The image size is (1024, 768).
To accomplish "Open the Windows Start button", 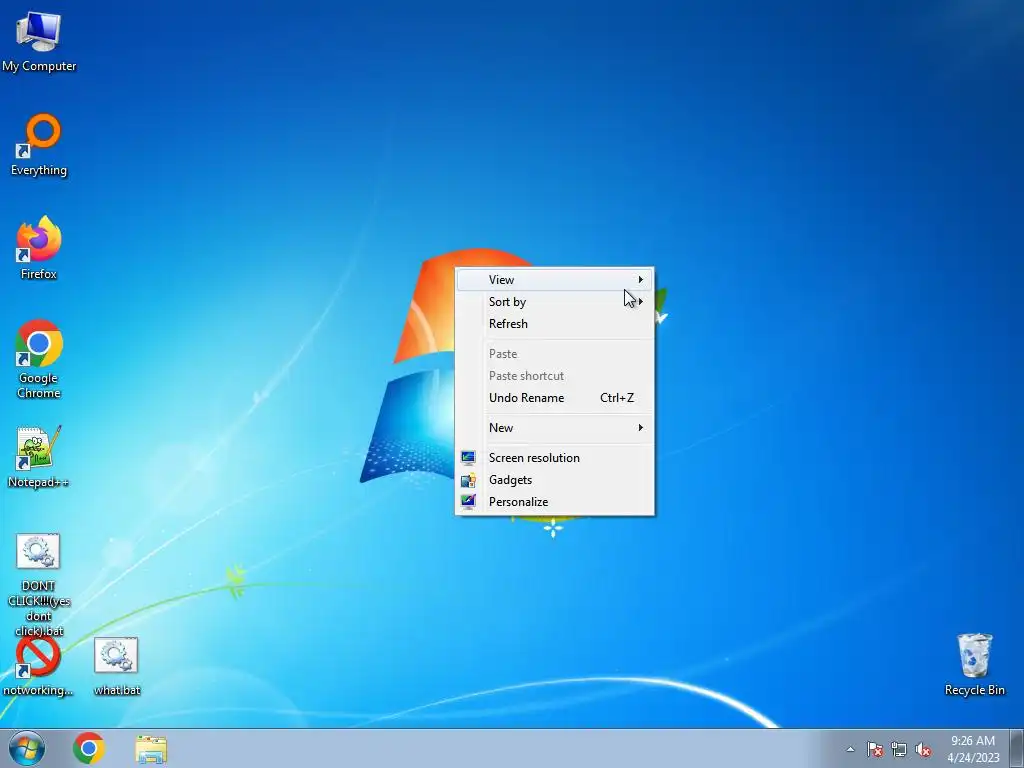I will [27, 748].
